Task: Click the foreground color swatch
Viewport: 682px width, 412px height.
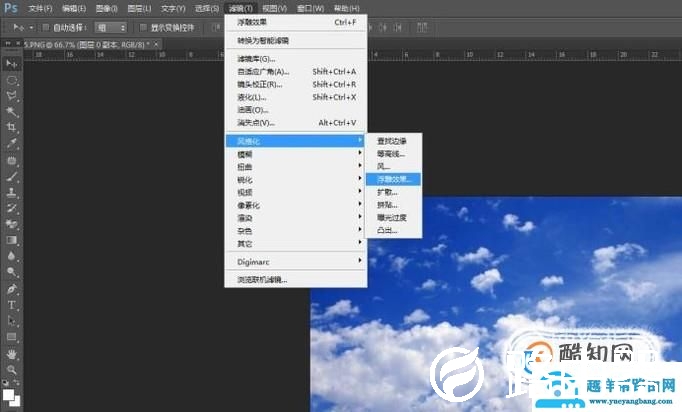Action: pos(8,394)
